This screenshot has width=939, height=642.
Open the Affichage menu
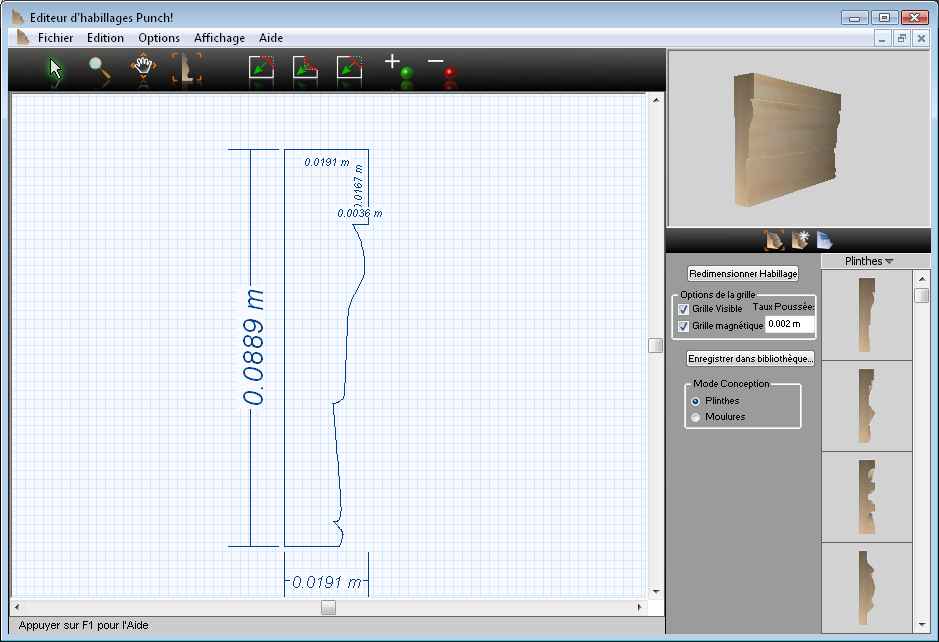(x=219, y=38)
